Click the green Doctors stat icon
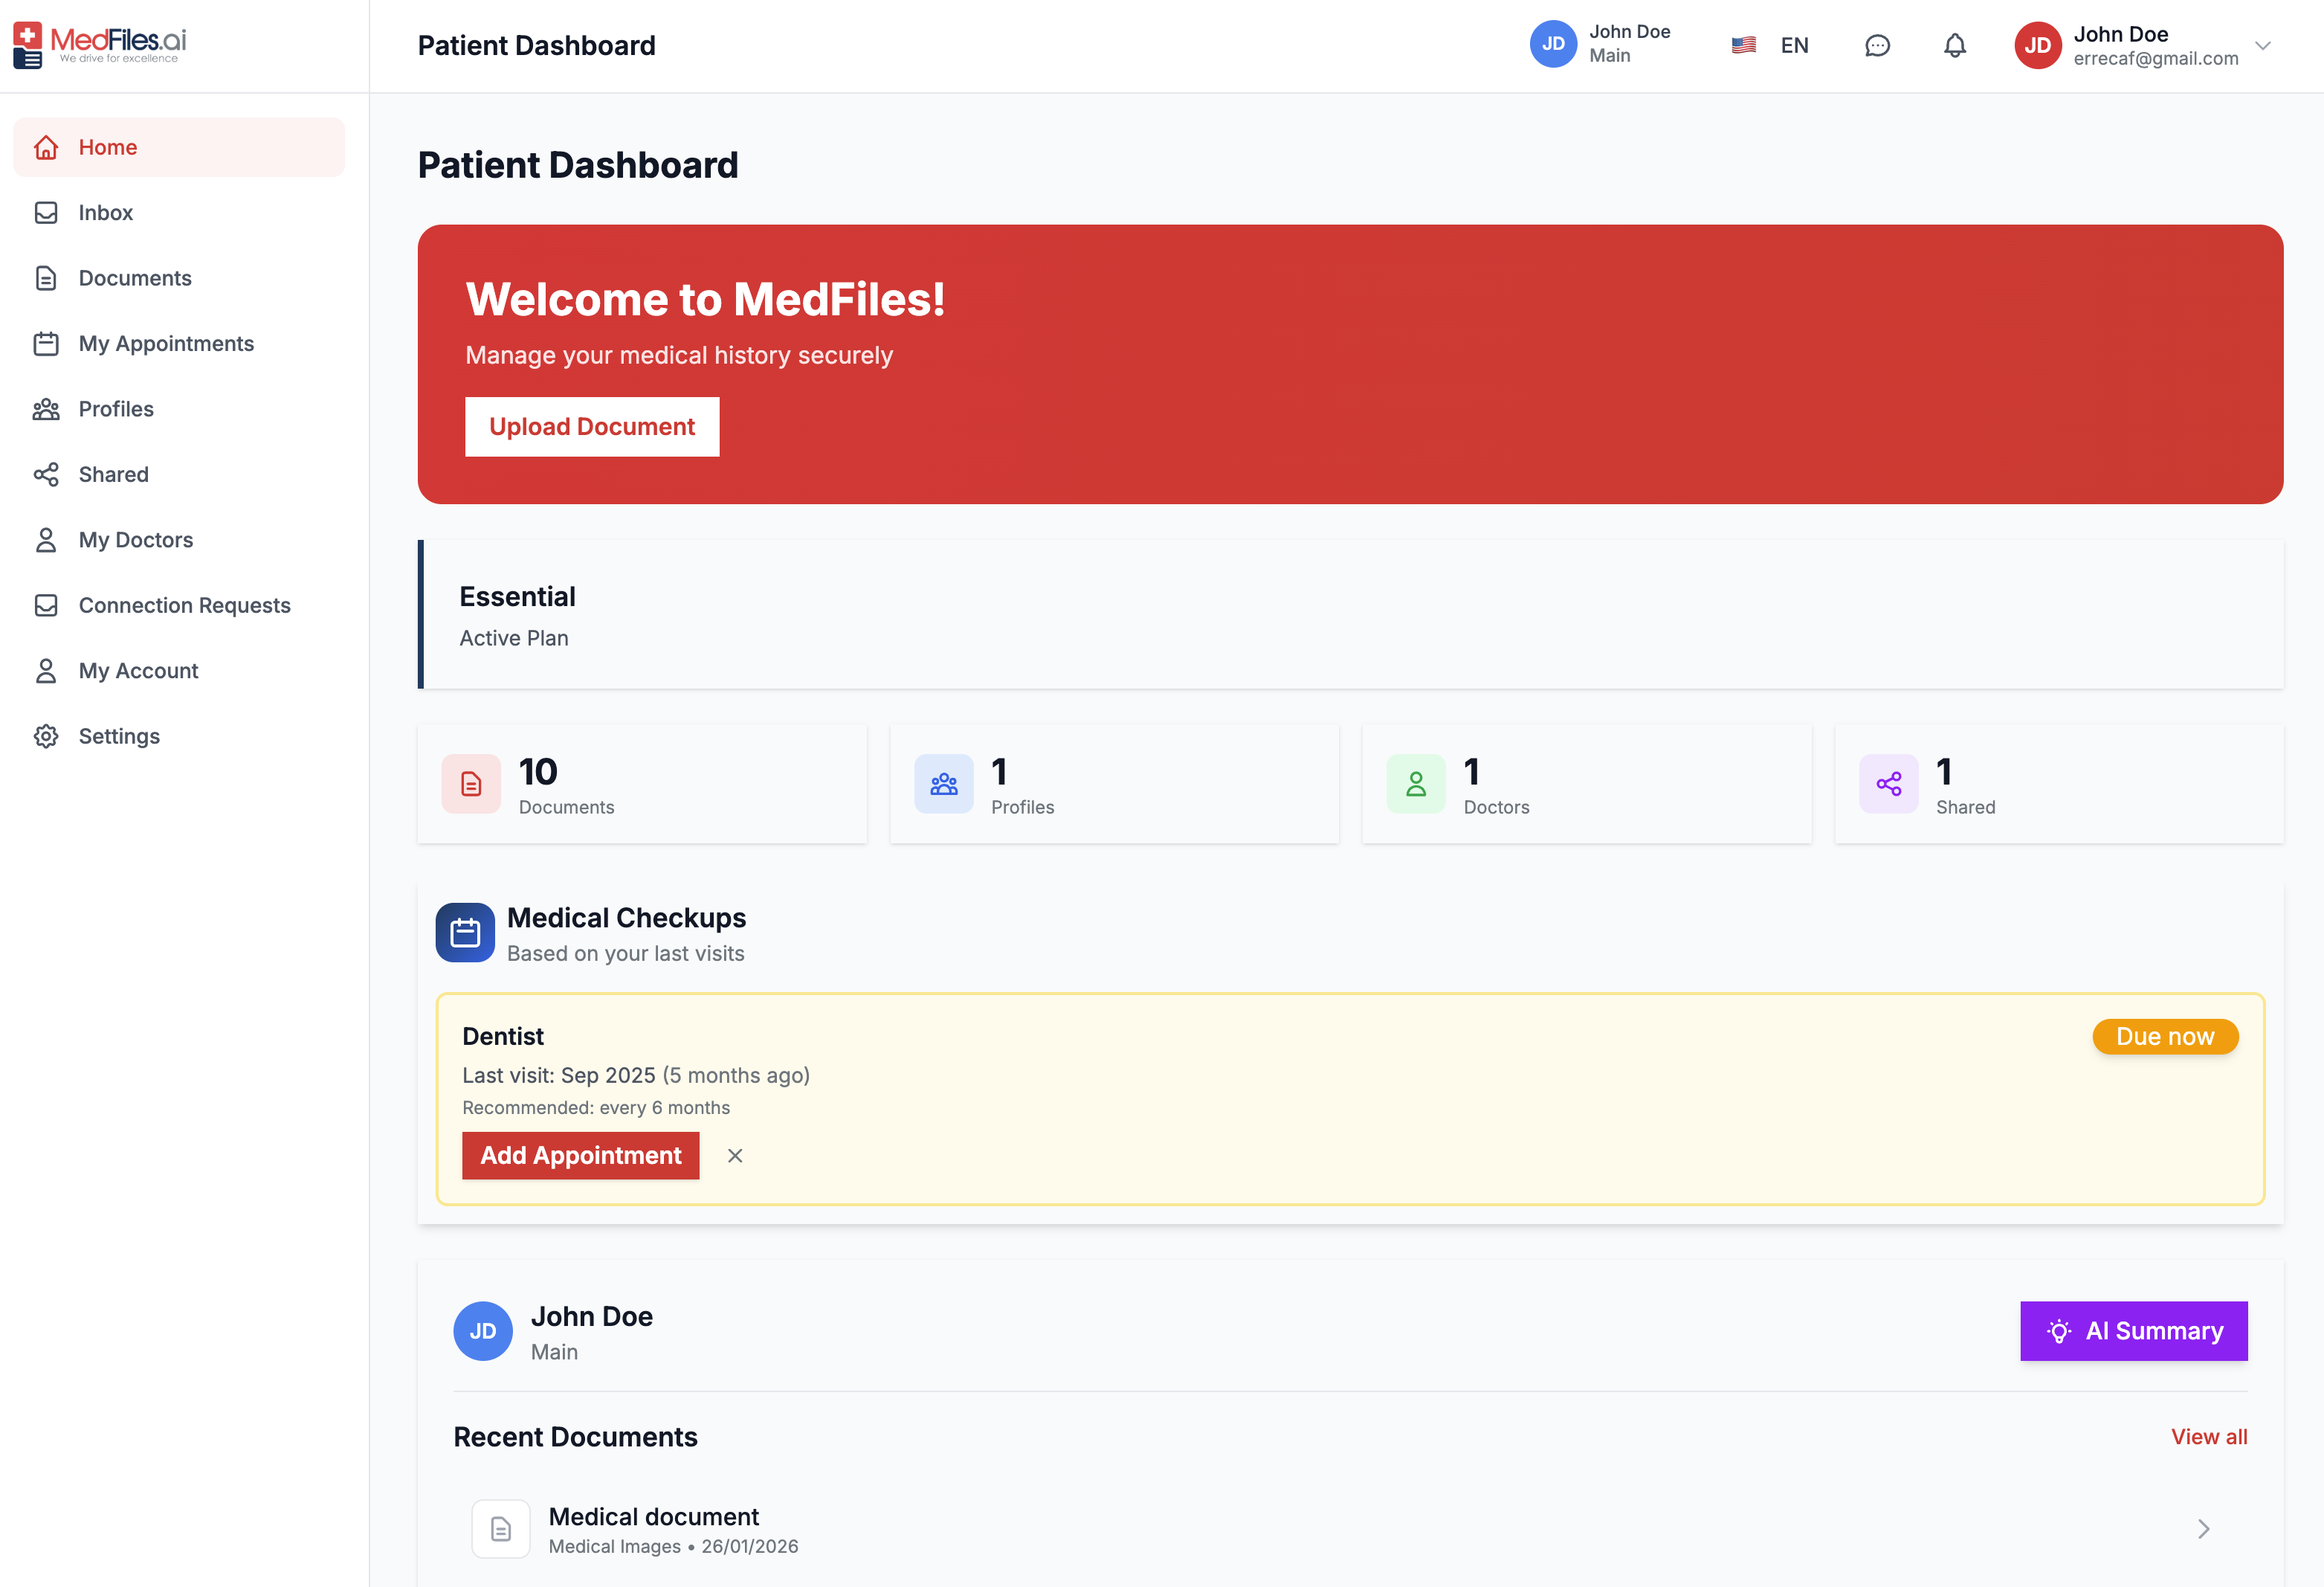 point(1415,783)
